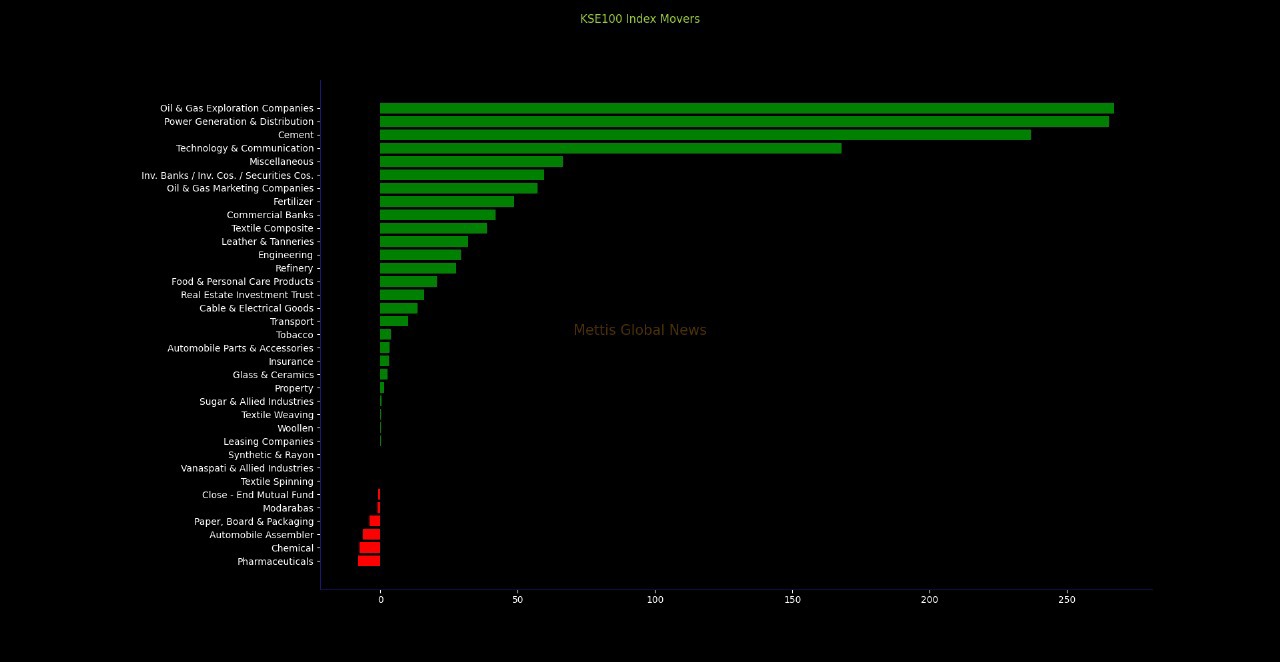The image size is (1280, 662).
Task: Click the red Automobile Assembler bar
Action: [371, 535]
